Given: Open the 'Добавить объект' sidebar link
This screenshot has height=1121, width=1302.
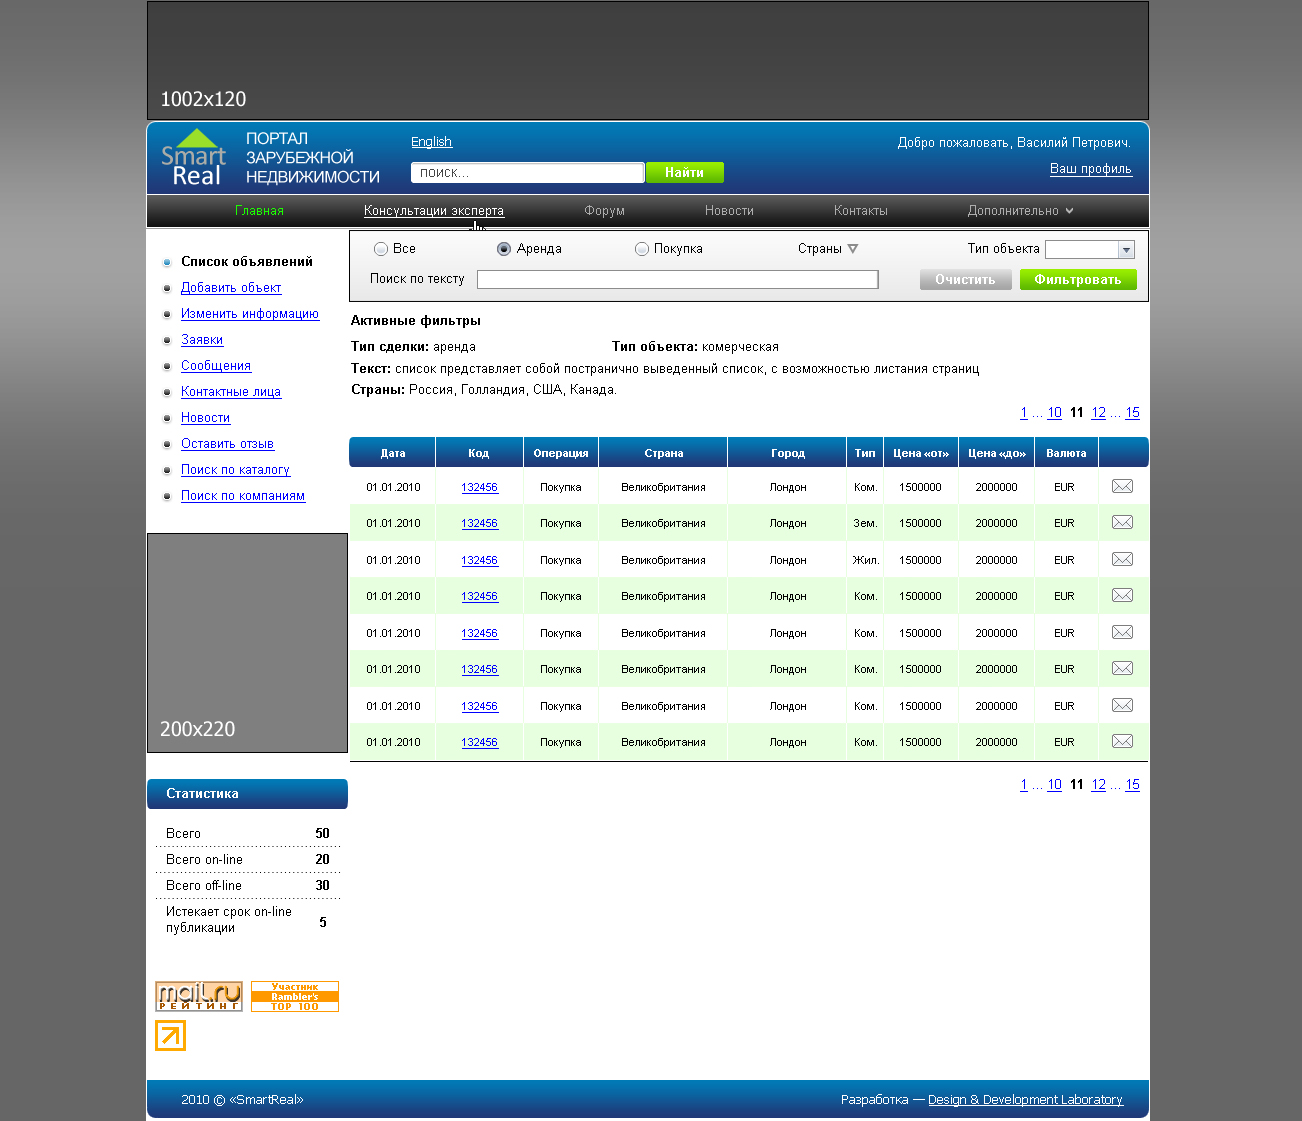Looking at the screenshot, I should (231, 288).
